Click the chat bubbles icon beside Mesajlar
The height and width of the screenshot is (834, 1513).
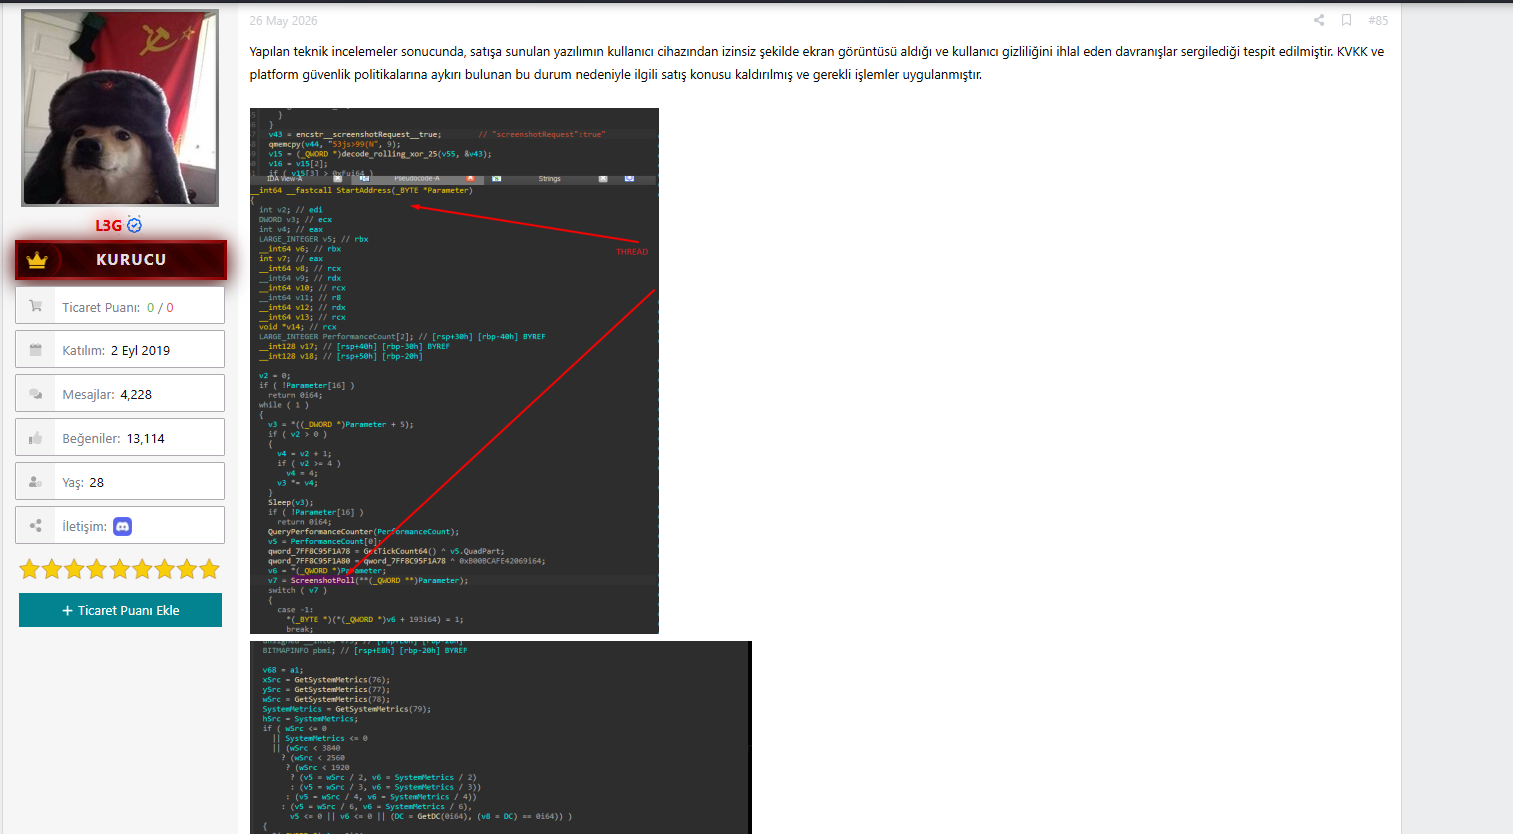pos(36,394)
